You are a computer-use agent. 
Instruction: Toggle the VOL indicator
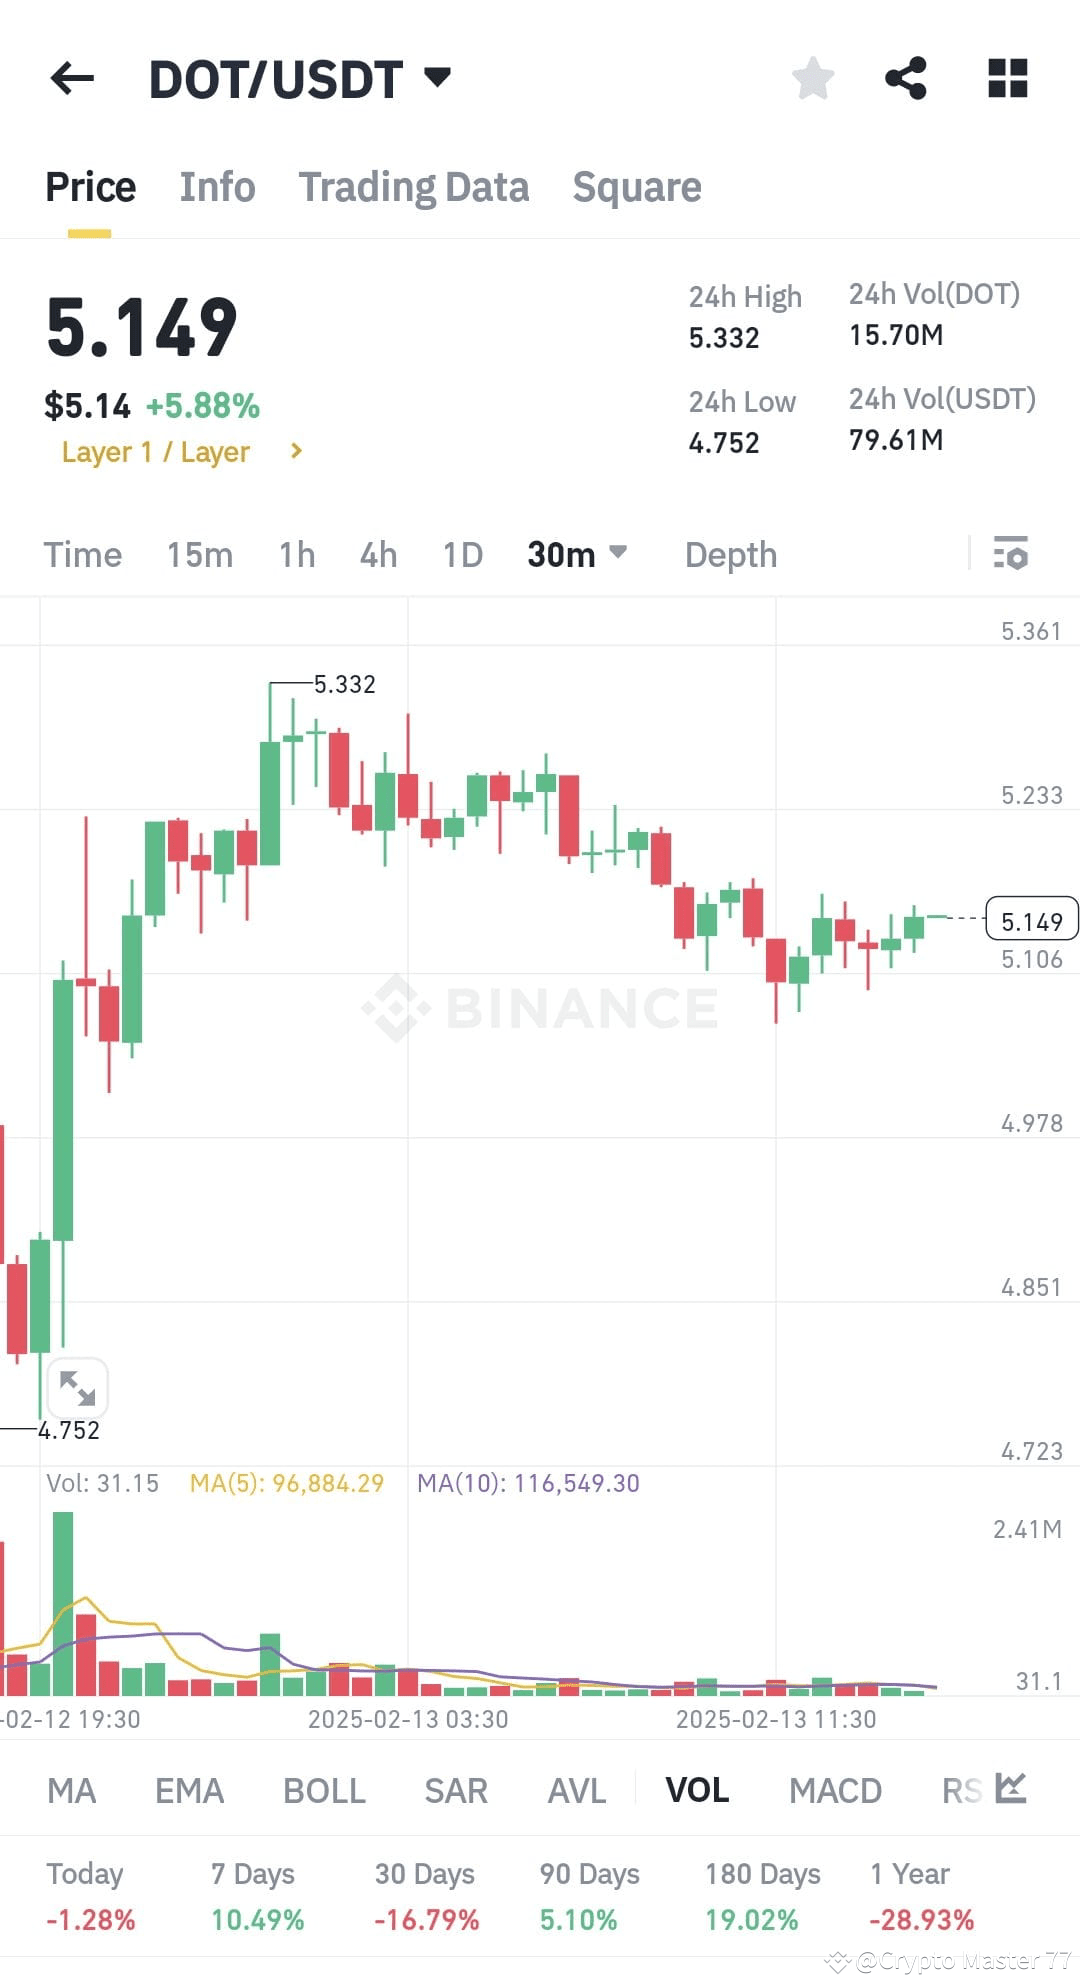pos(698,1790)
